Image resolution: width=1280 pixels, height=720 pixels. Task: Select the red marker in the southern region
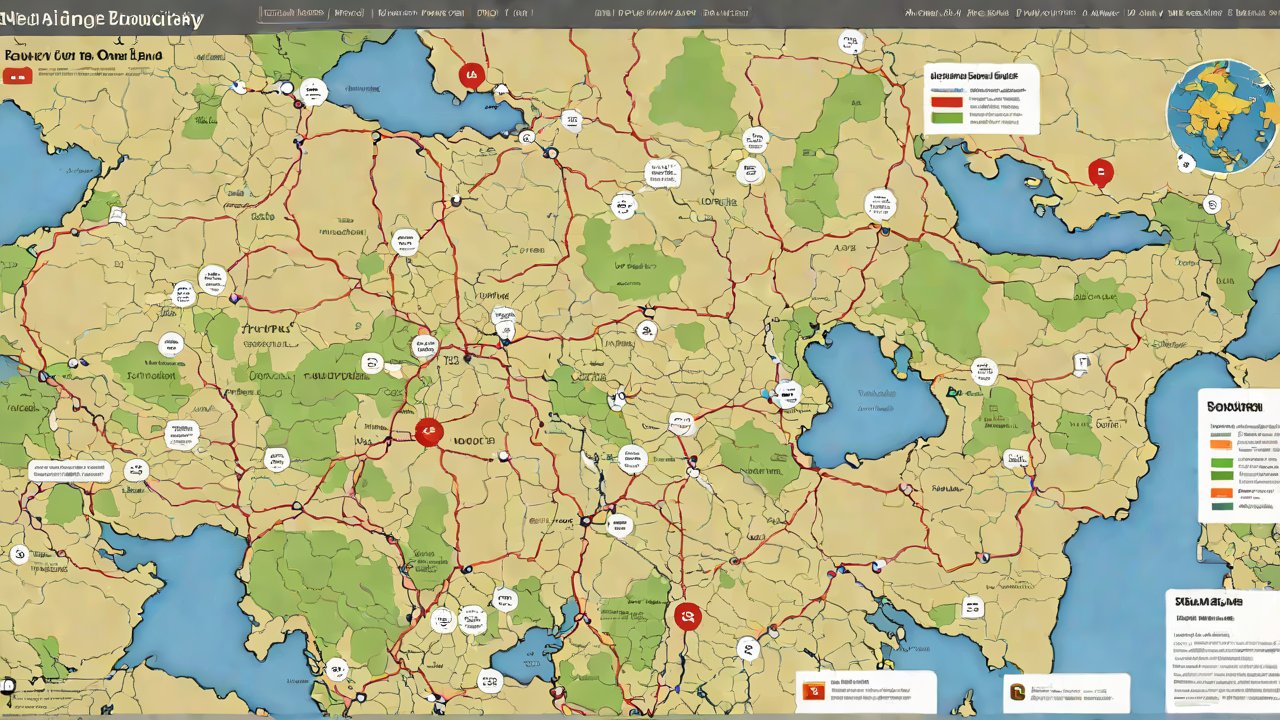(687, 617)
